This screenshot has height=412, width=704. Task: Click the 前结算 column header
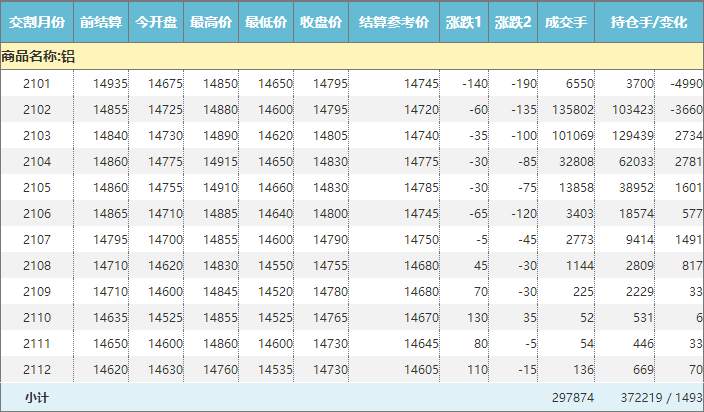101,22
